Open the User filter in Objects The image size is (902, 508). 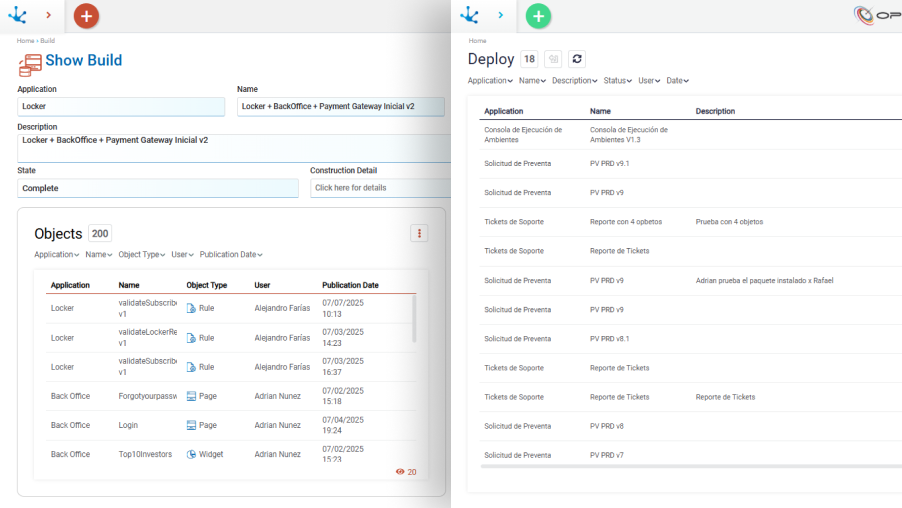tap(182, 254)
